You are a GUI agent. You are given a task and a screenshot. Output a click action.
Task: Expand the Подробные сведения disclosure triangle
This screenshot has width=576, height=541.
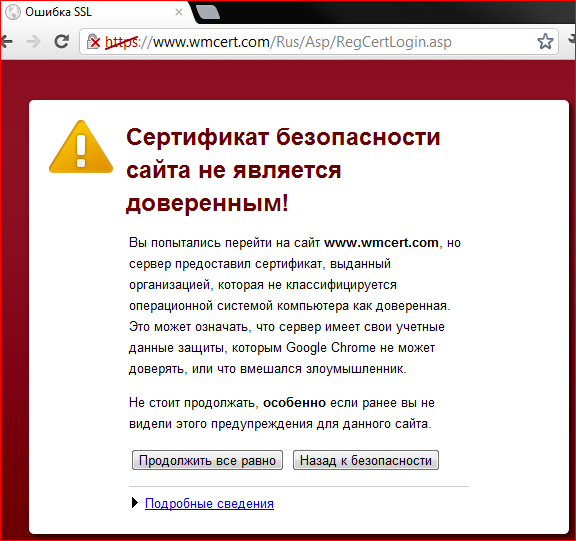(x=135, y=503)
